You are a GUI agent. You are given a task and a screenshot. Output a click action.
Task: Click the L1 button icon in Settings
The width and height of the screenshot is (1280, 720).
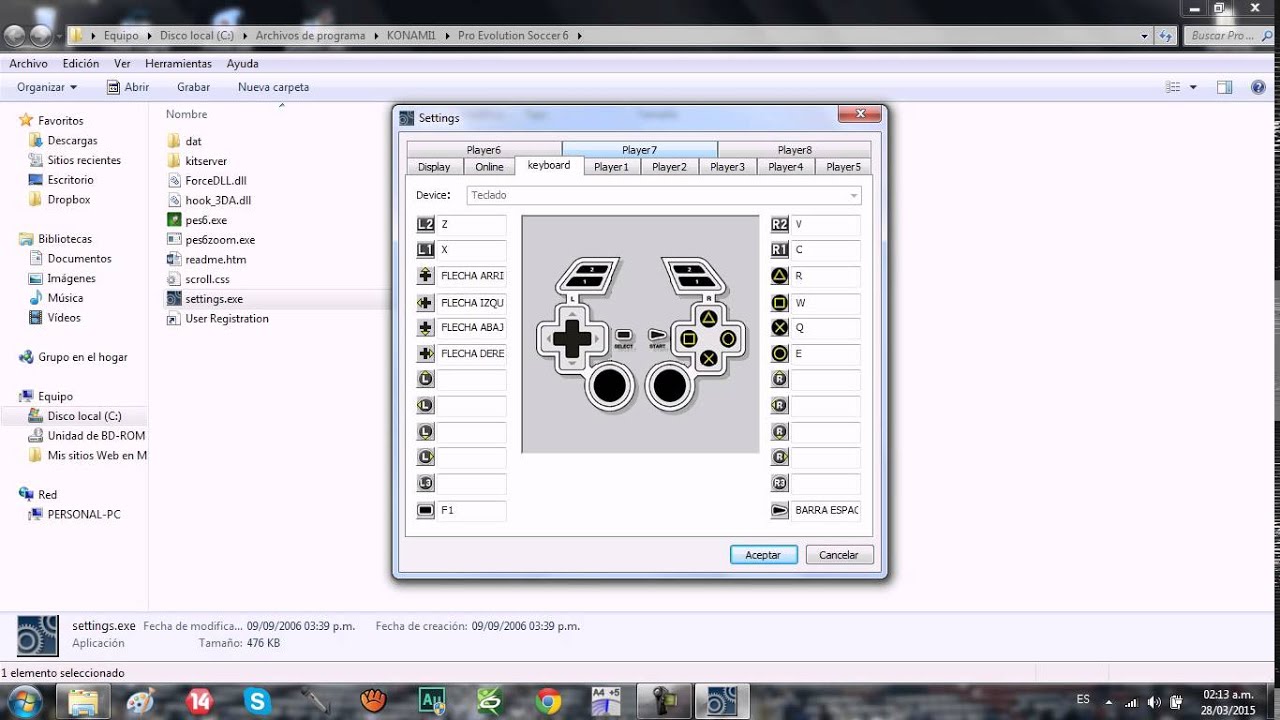pyautogui.click(x=425, y=250)
